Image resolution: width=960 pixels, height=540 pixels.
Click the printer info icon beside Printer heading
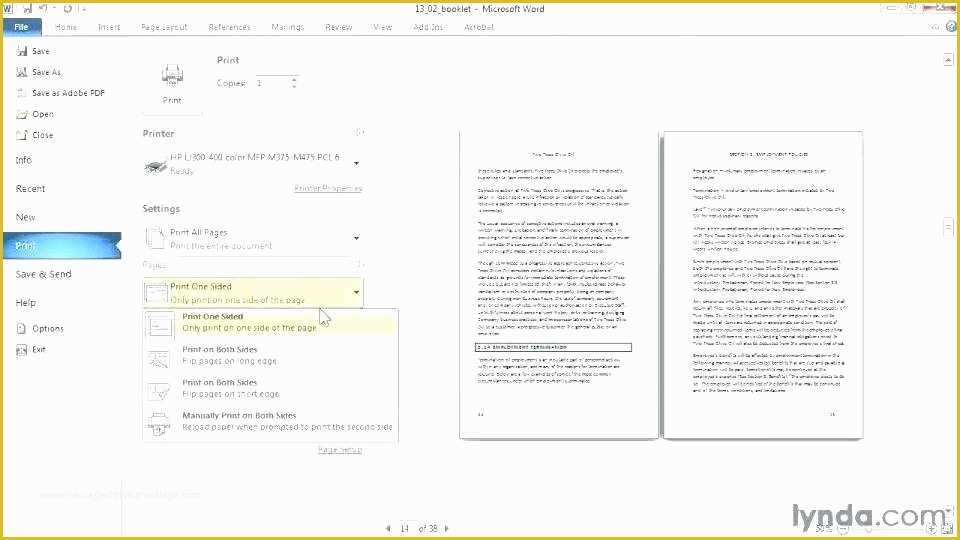point(360,133)
